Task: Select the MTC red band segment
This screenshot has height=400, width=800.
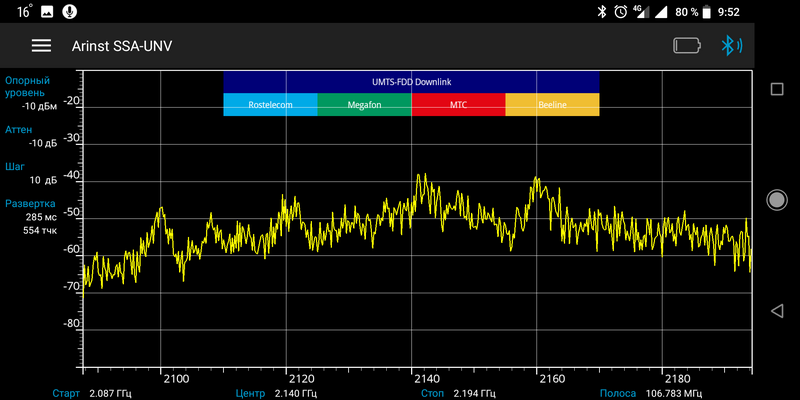Action: [458, 105]
